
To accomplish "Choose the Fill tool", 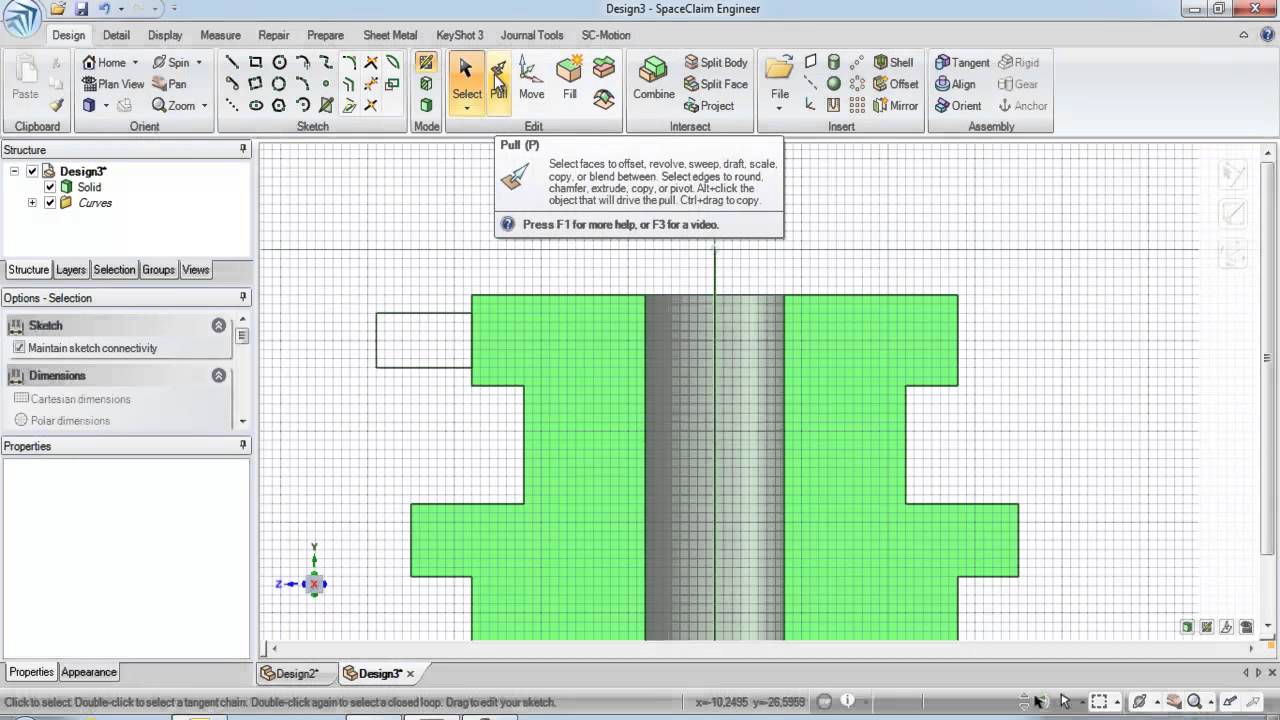I will (570, 79).
